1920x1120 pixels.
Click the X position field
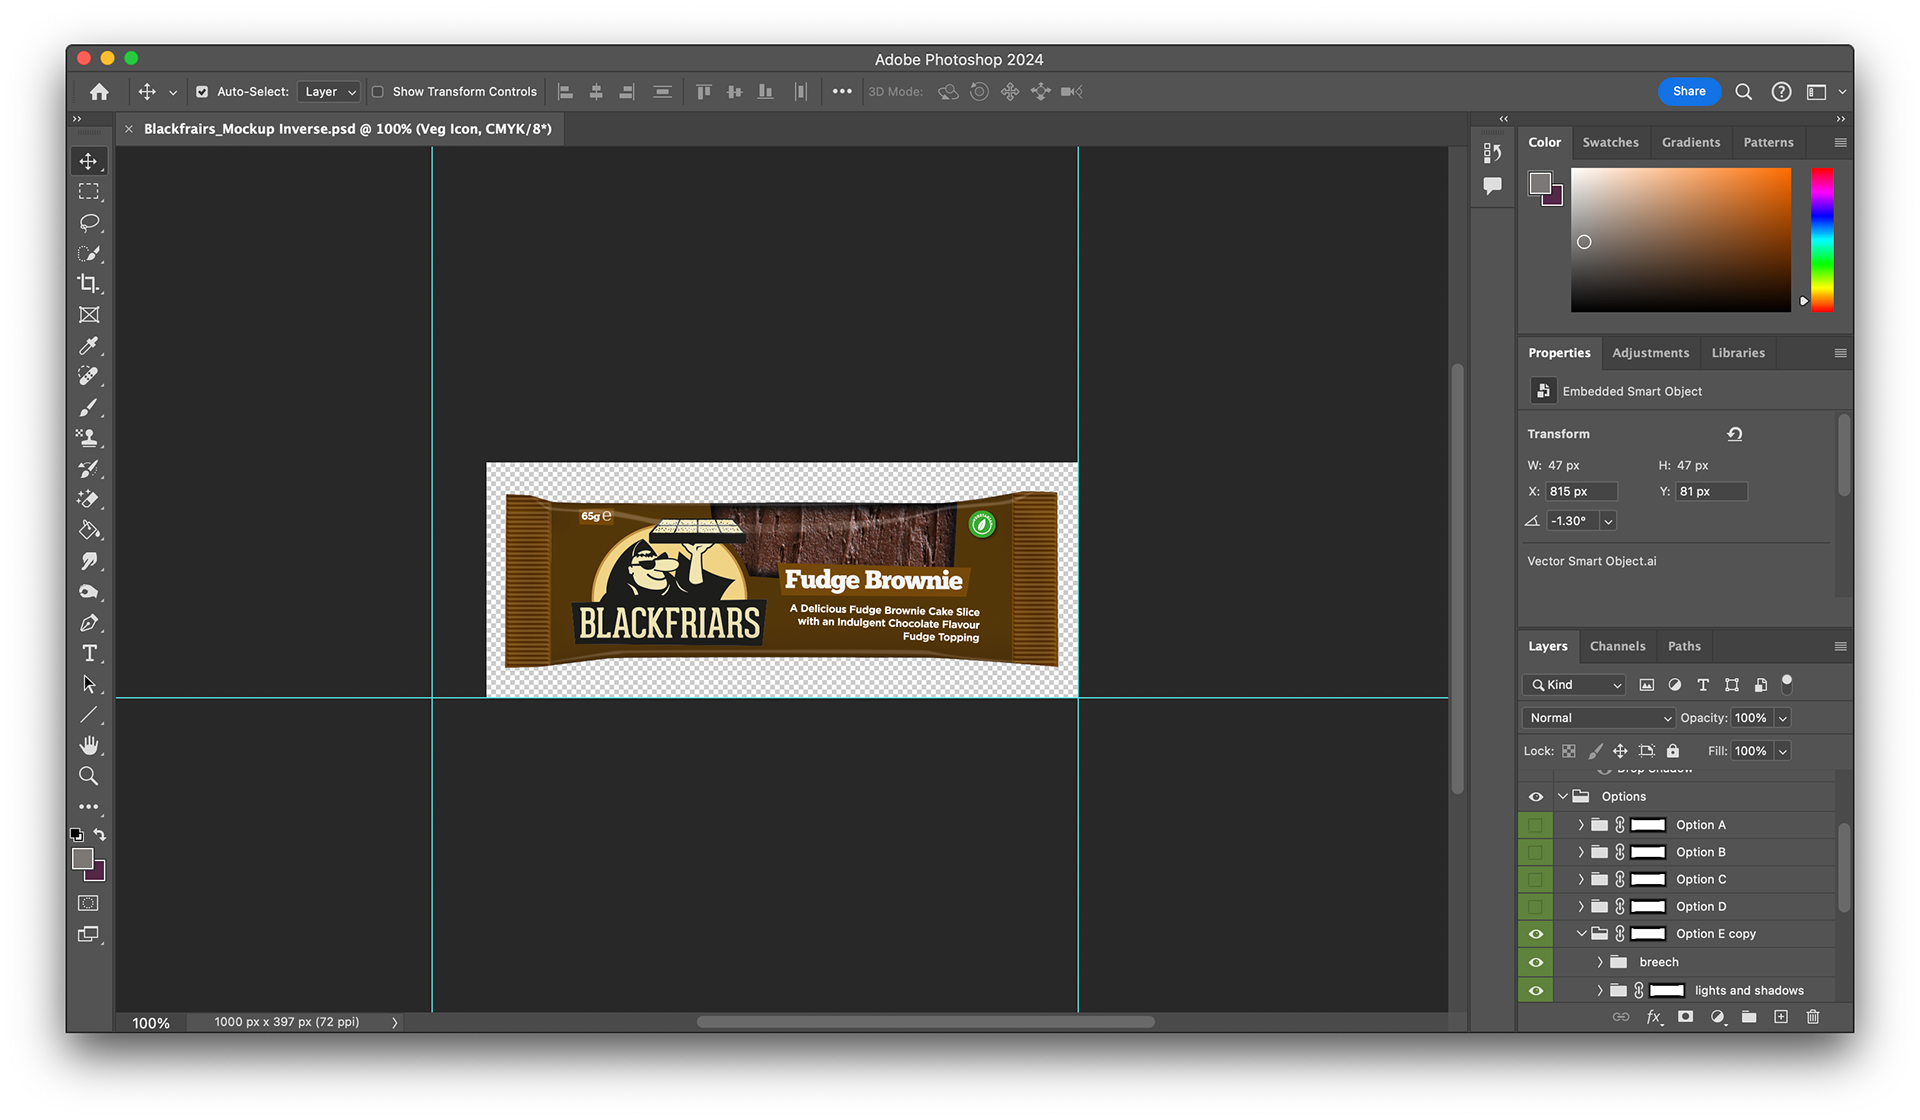(x=1581, y=491)
